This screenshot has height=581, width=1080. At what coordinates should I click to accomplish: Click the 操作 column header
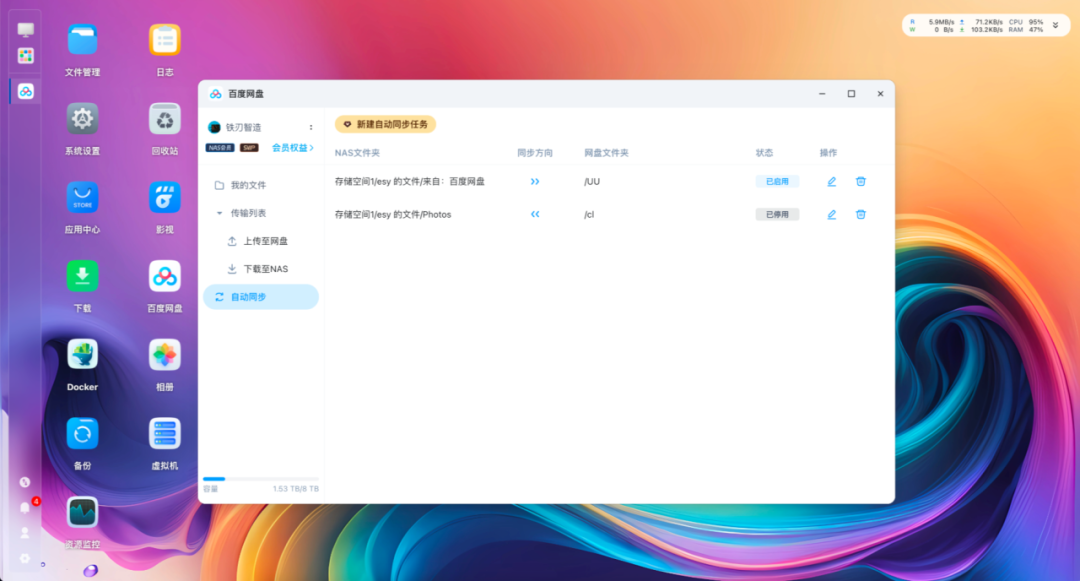coord(829,153)
